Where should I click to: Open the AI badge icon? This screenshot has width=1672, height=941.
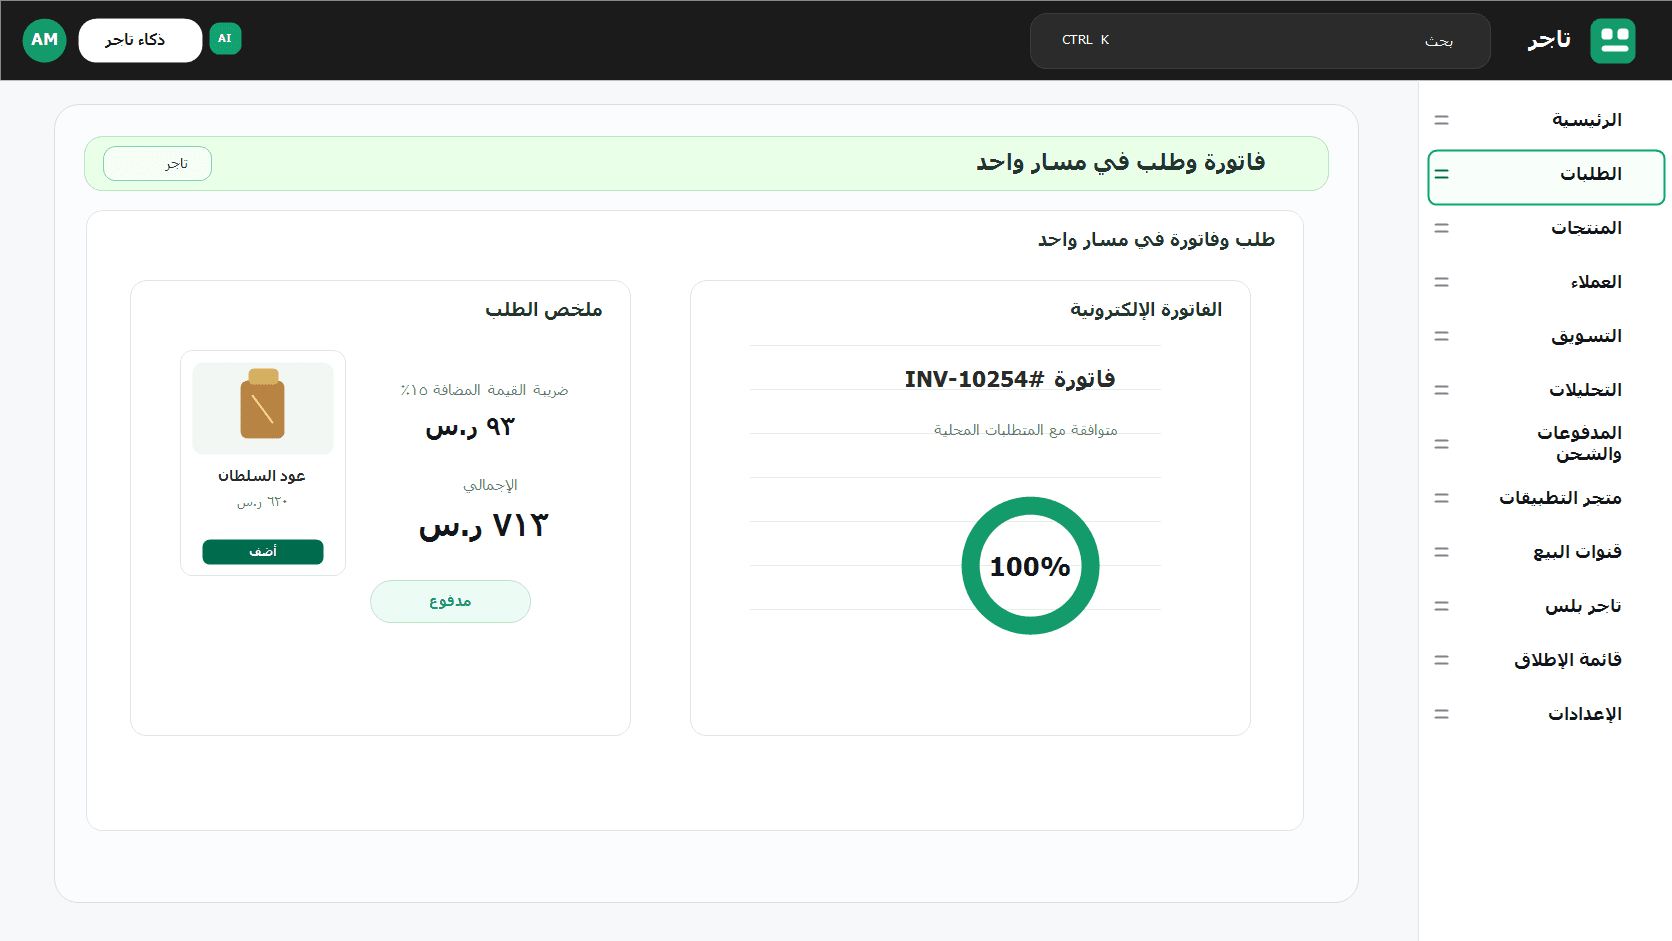(225, 39)
